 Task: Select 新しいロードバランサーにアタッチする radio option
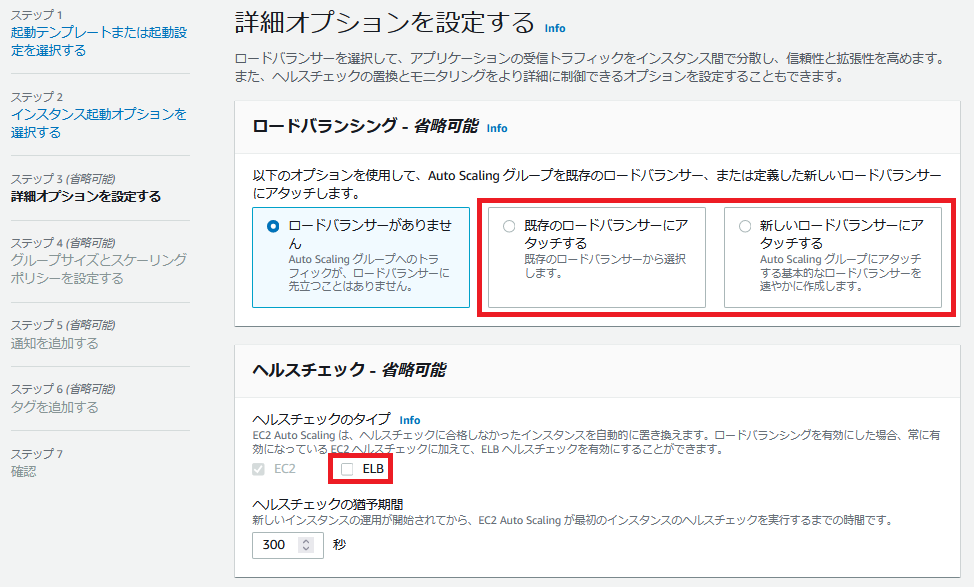745,226
